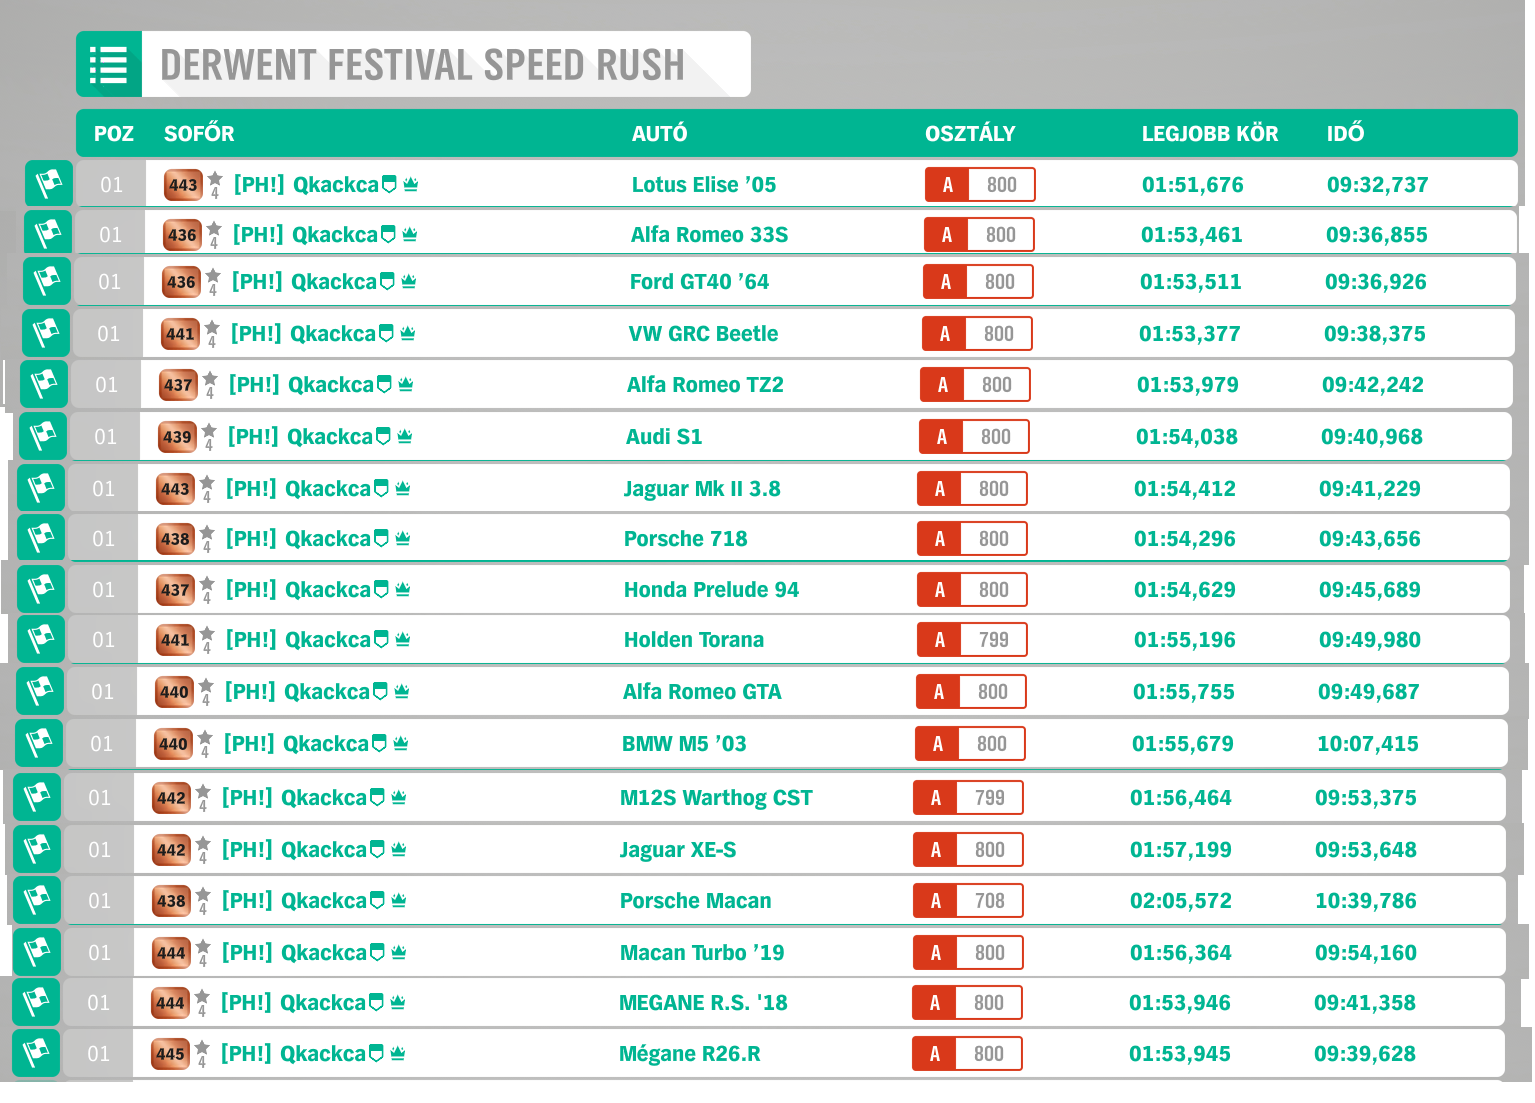
Task: Click the 445 level badge on the last row
Action: point(170,1054)
